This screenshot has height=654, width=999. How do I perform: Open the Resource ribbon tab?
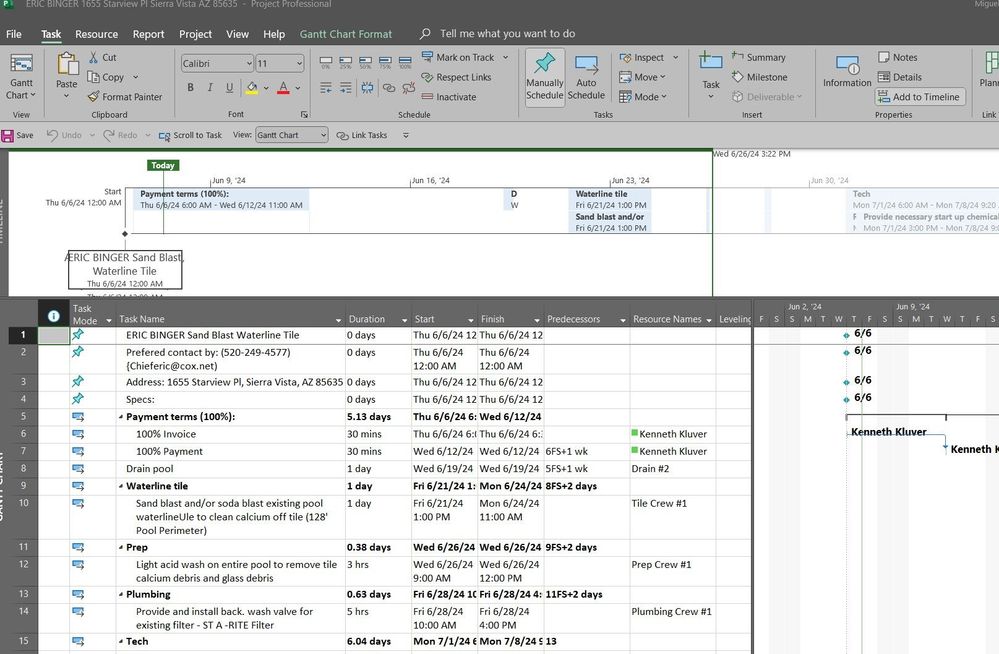(x=96, y=34)
